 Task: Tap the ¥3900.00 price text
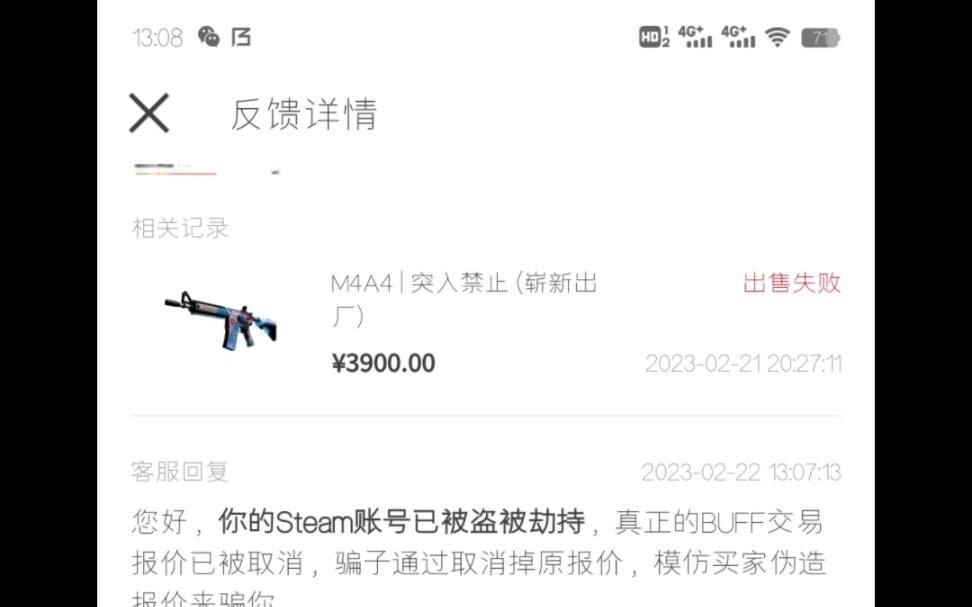(x=384, y=363)
